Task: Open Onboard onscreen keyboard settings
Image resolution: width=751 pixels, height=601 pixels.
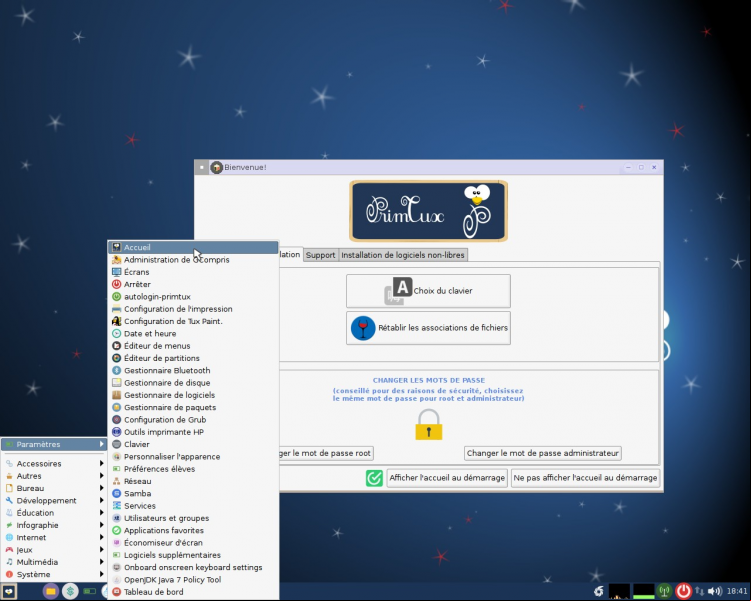Action: click(193, 567)
